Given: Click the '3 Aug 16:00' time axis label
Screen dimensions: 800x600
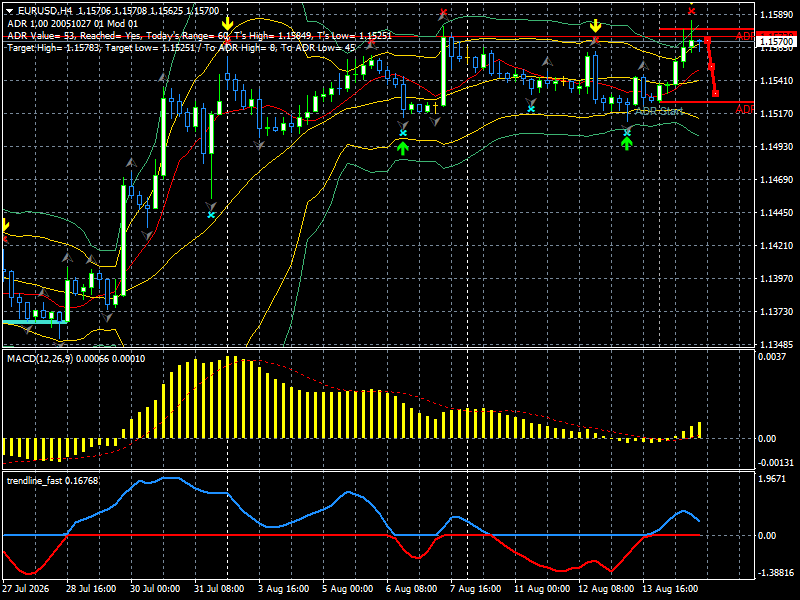Looking at the screenshot, I should click(x=283, y=588).
